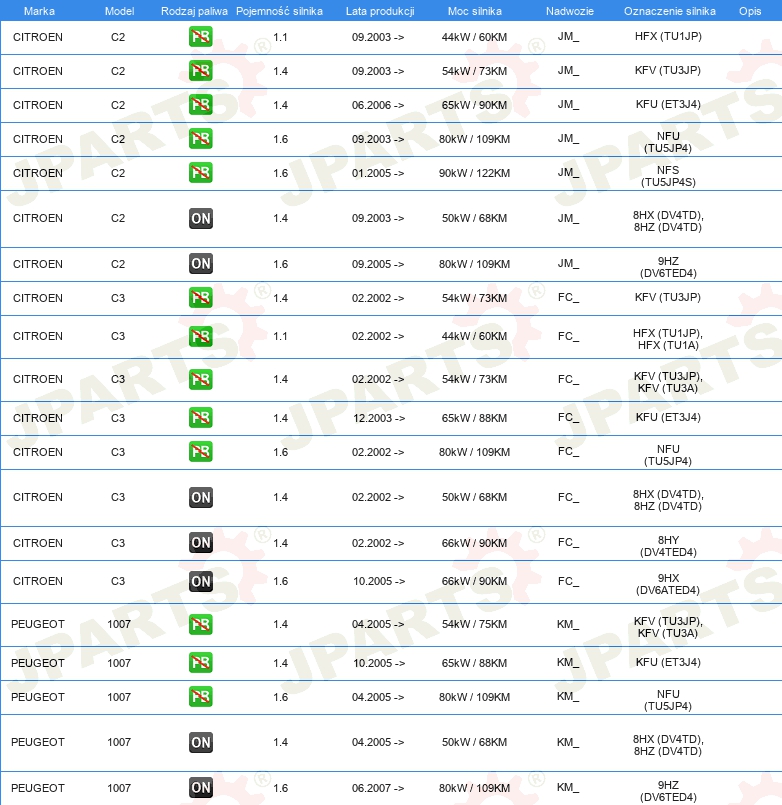Click the Opis column header
This screenshot has width=782, height=805.
click(750, 11)
